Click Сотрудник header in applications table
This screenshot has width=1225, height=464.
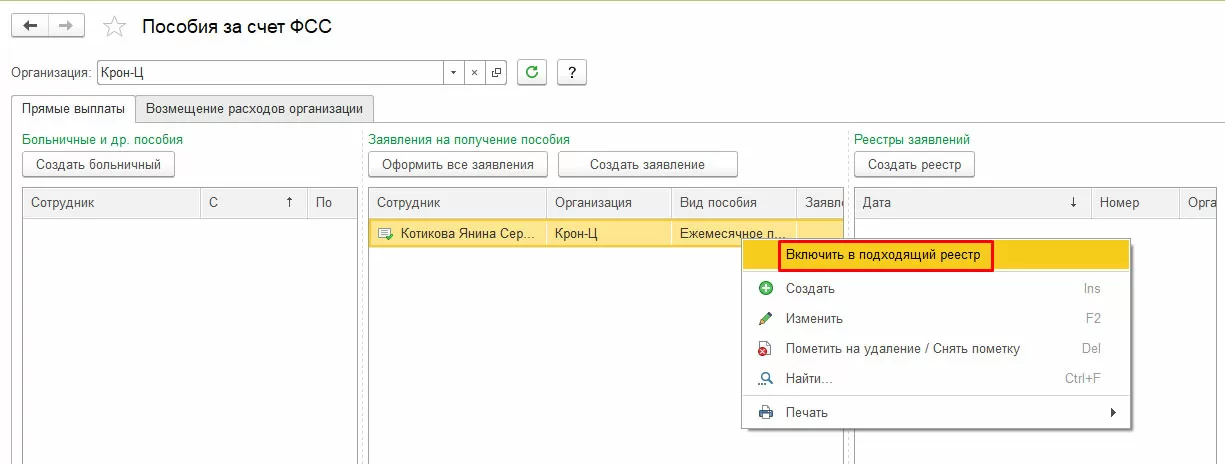coord(458,202)
